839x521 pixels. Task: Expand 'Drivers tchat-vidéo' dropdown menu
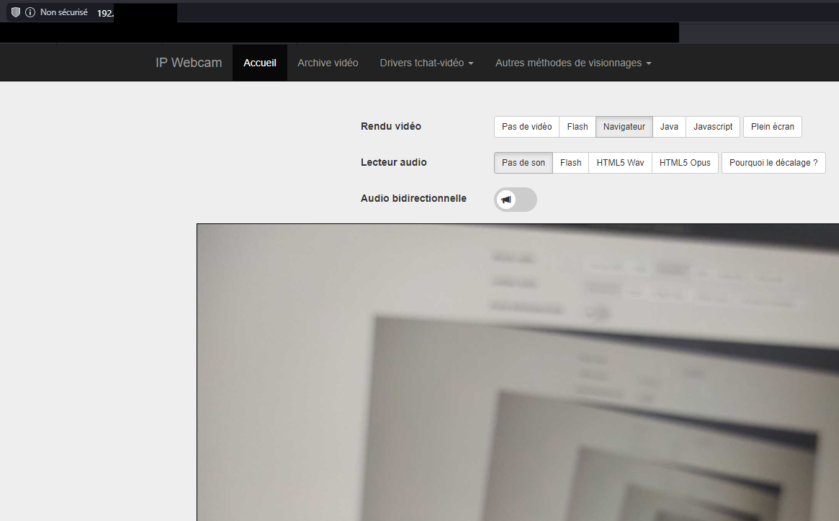(426, 63)
